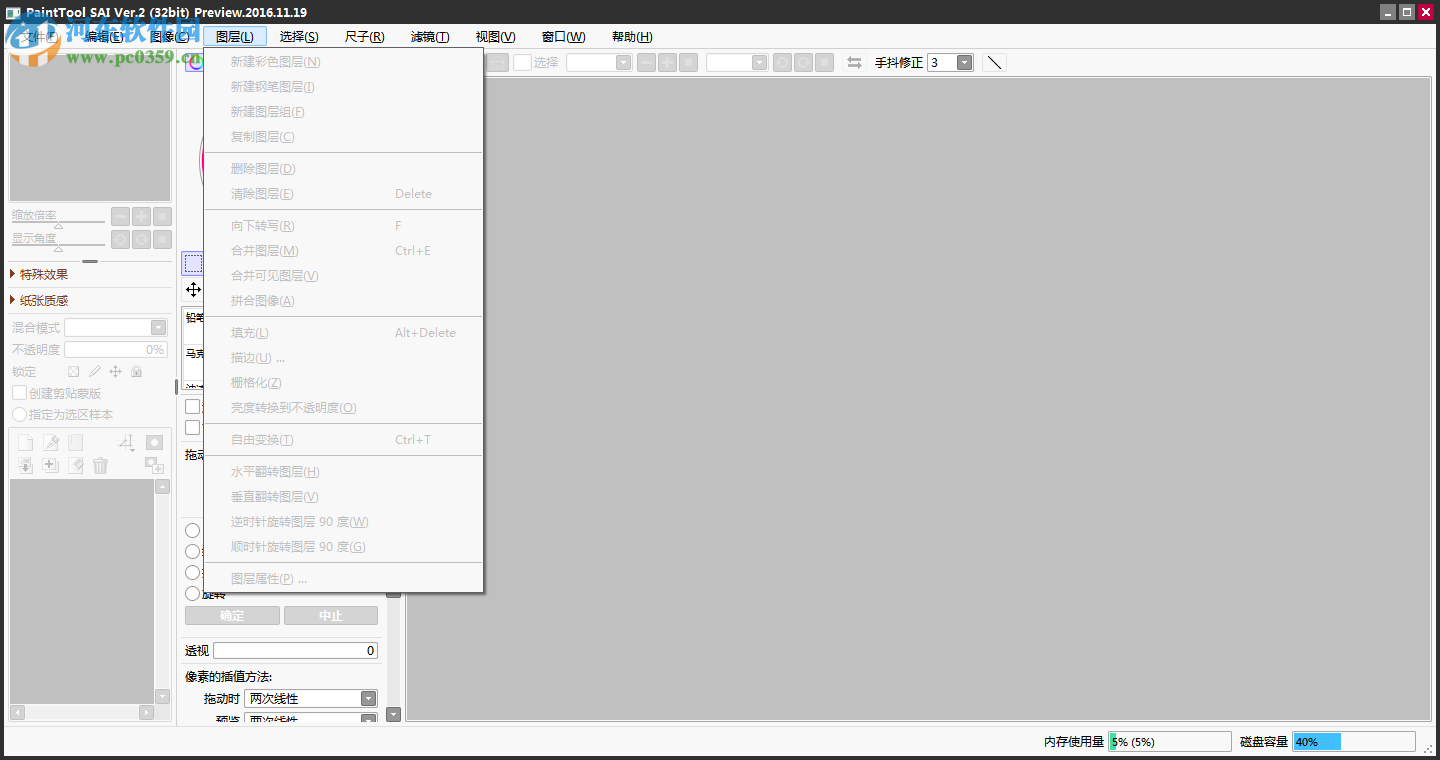Click the trash (delete layer) icon
1440x760 pixels.
tap(100, 465)
